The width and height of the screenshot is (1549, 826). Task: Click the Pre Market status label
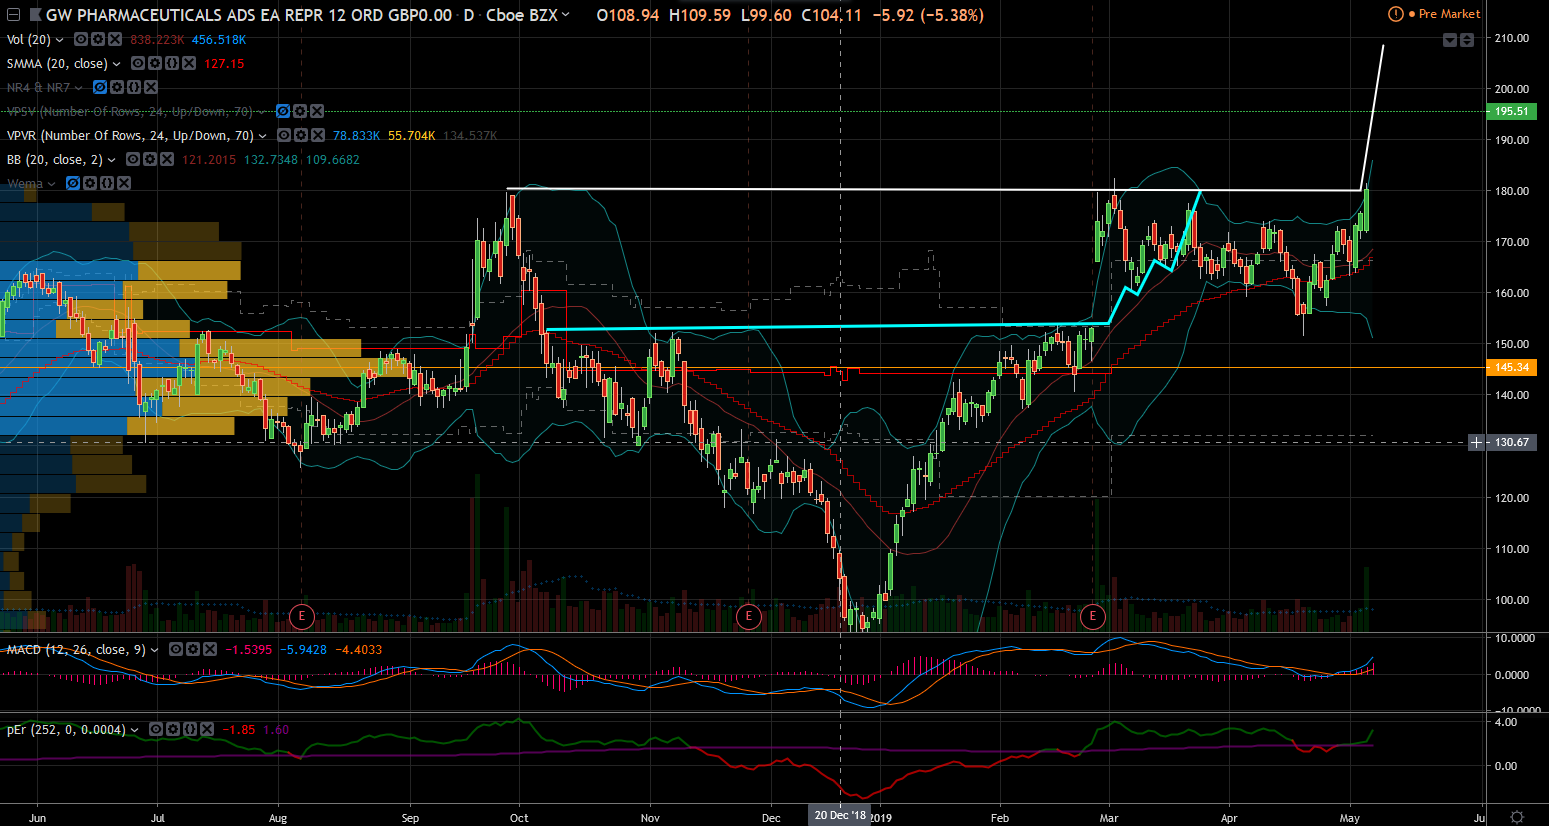click(x=1448, y=14)
